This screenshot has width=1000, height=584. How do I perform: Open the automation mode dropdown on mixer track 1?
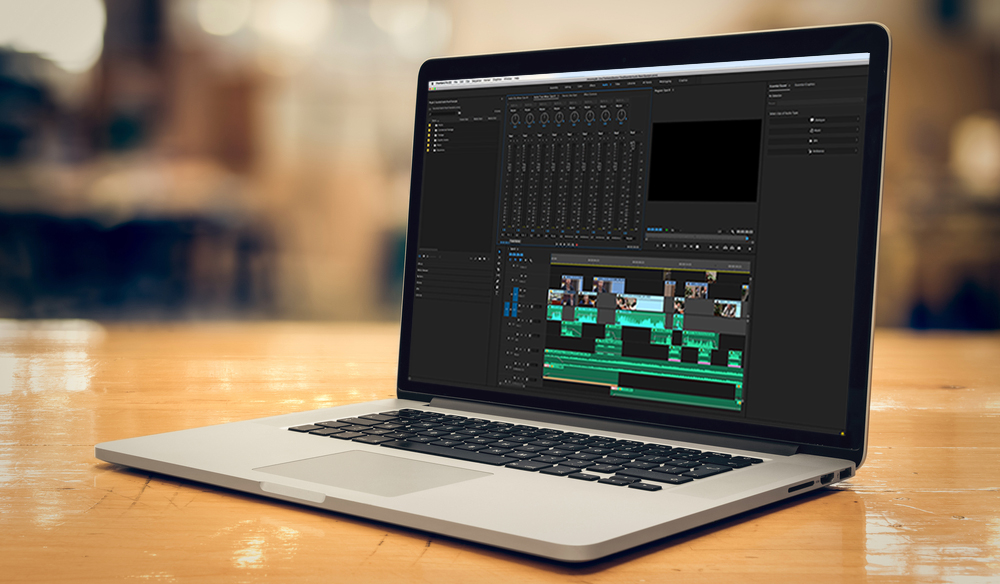(x=512, y=110)
